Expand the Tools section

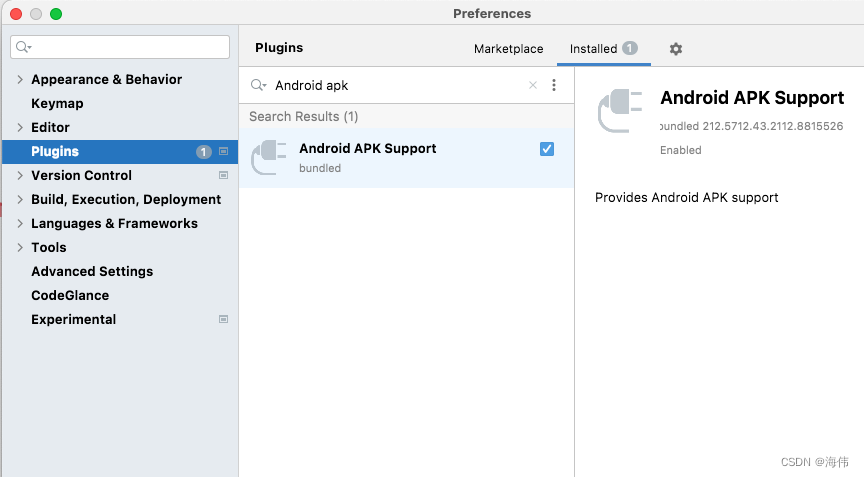(x=20, y=247)
